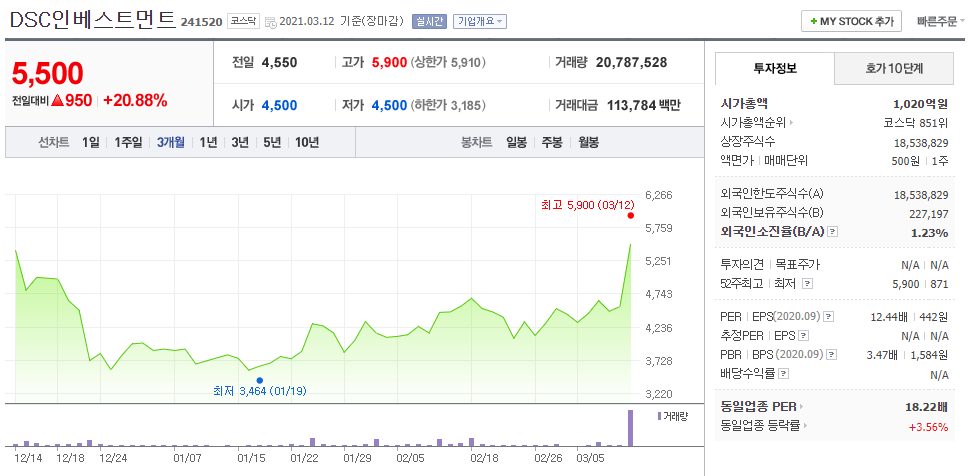Select the 1년 line chart period
This screenshot has height=476, width=971.
(x=208, y=142)
